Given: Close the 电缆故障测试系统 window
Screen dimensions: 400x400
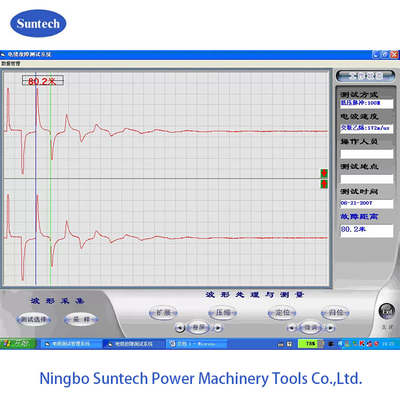Looking at the screenshot, I should (395, 54).
